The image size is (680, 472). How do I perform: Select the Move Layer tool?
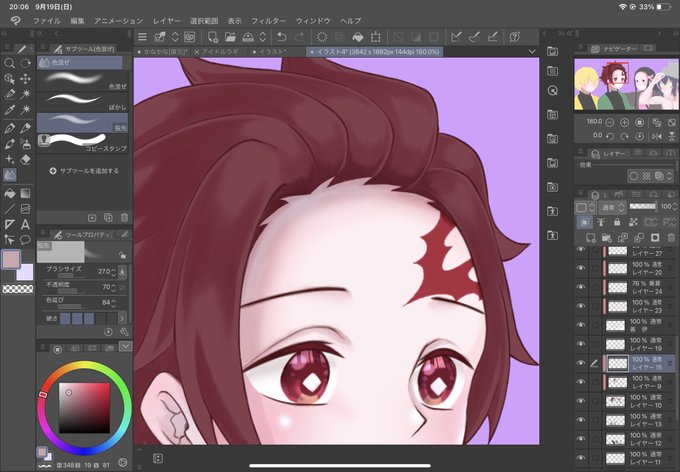pyautogui.click(x=25, y=79)
